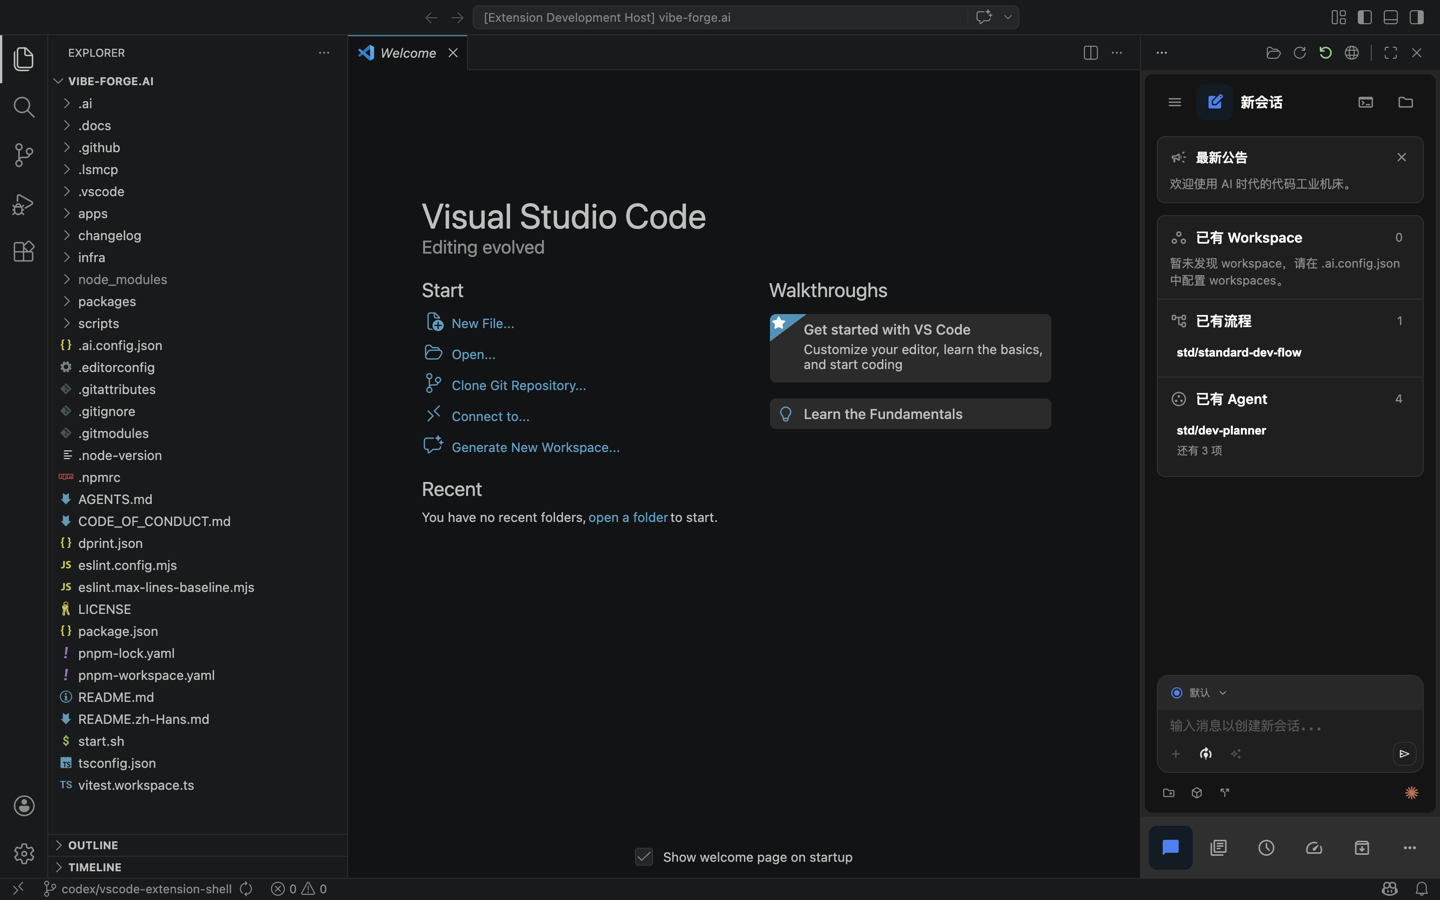Toggle the primary side bar layout button

coord(1365,17)
